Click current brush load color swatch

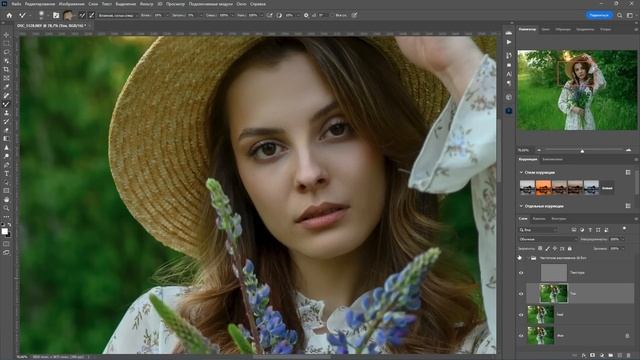[x=68, y=15]
